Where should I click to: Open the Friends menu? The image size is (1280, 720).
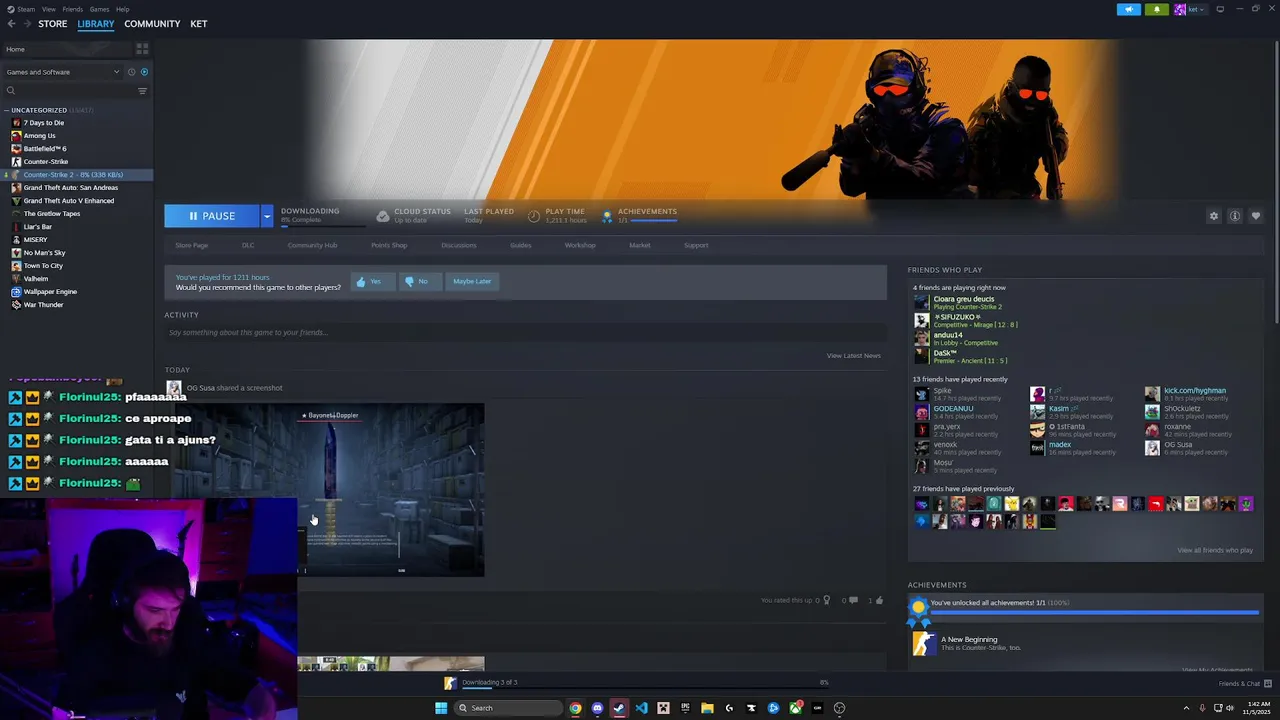click(x=73, y=9)
